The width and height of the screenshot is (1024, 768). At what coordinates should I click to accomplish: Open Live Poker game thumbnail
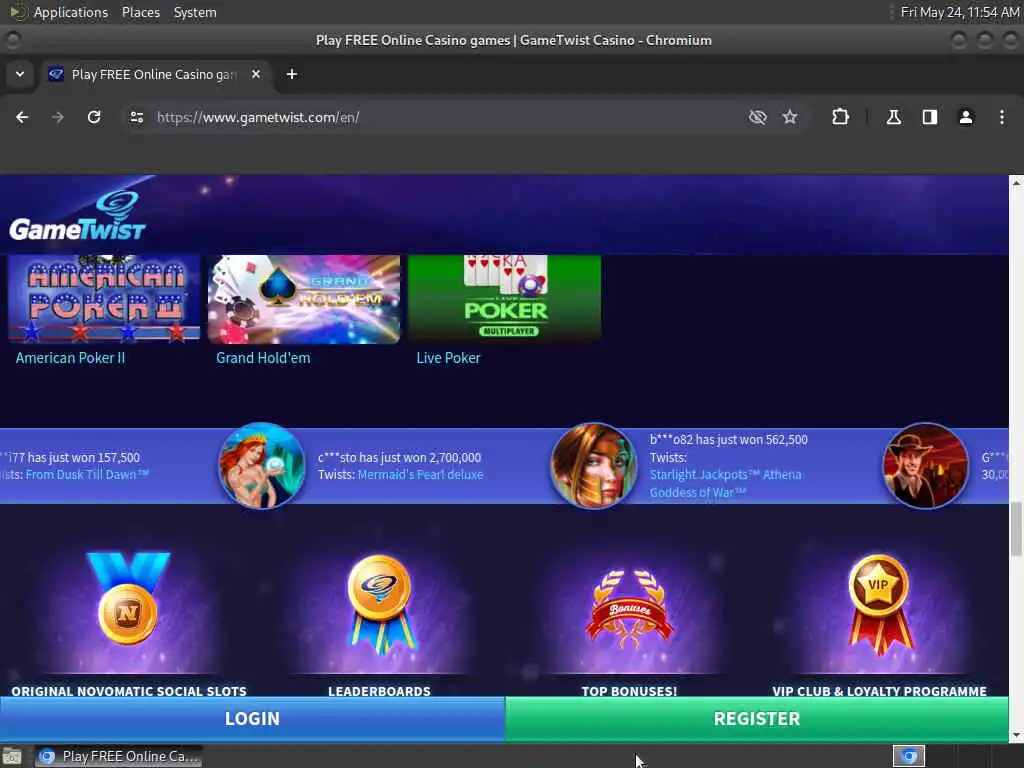pos(504,298)
